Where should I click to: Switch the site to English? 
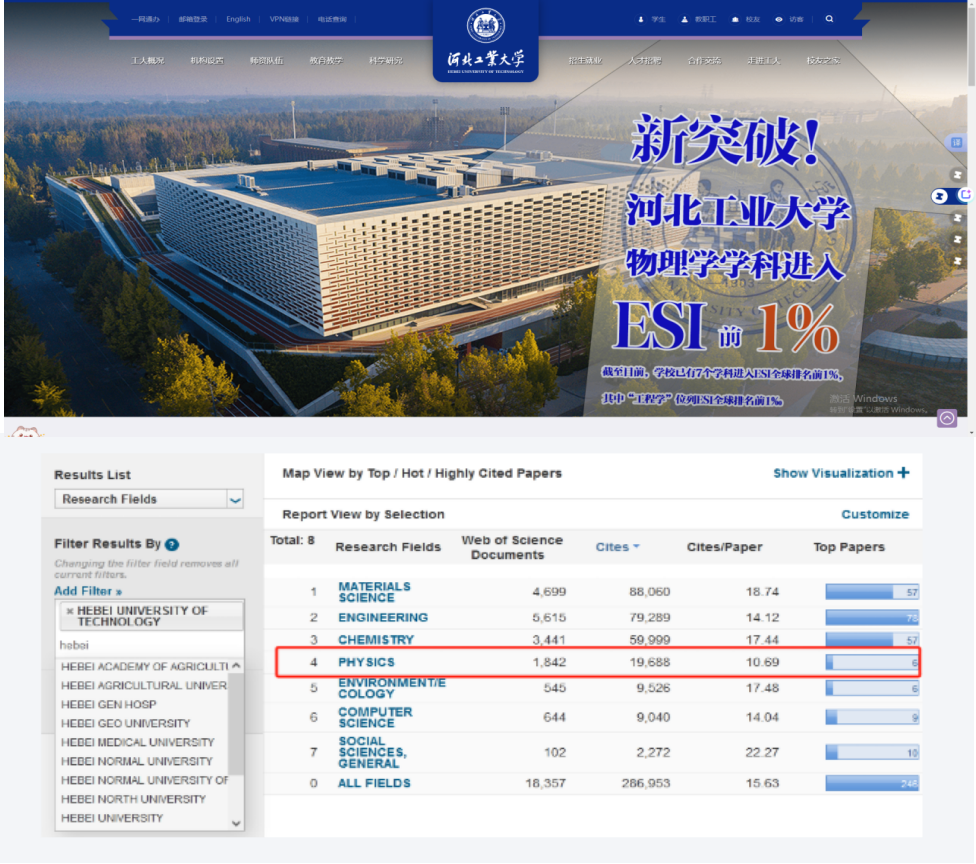tap(238, 19)
